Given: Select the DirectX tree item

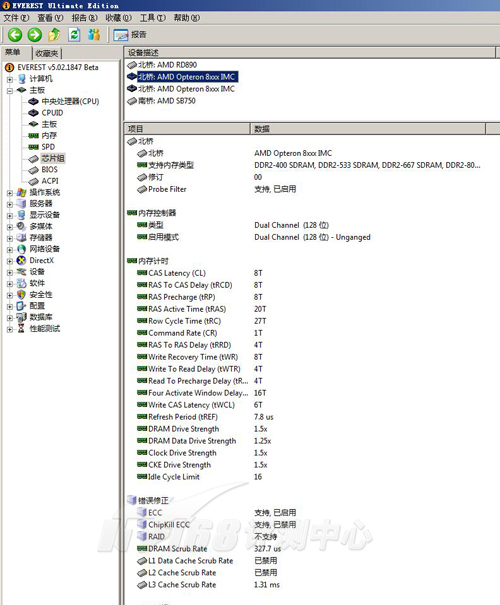Looking at the screenshot, I should pos(42,260).
